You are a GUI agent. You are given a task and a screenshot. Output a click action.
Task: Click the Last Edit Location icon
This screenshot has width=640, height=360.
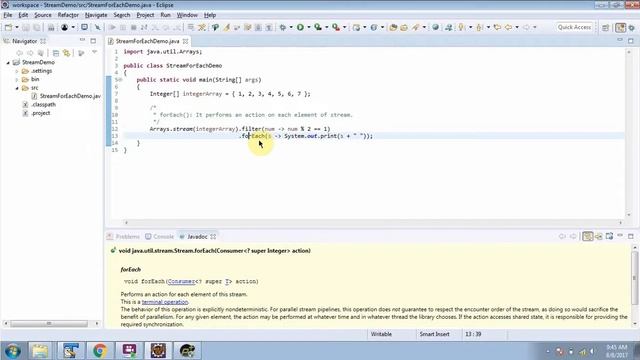click(497, 27)
